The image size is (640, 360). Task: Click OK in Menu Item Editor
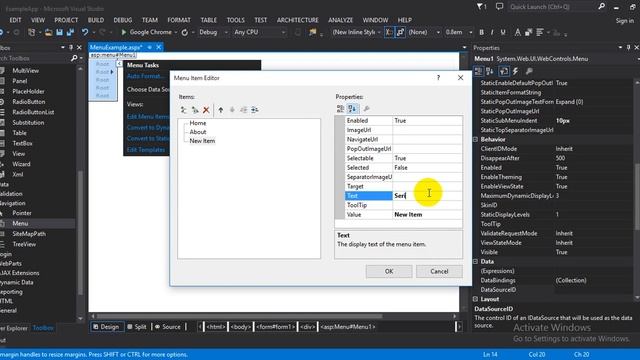[389, 271]
